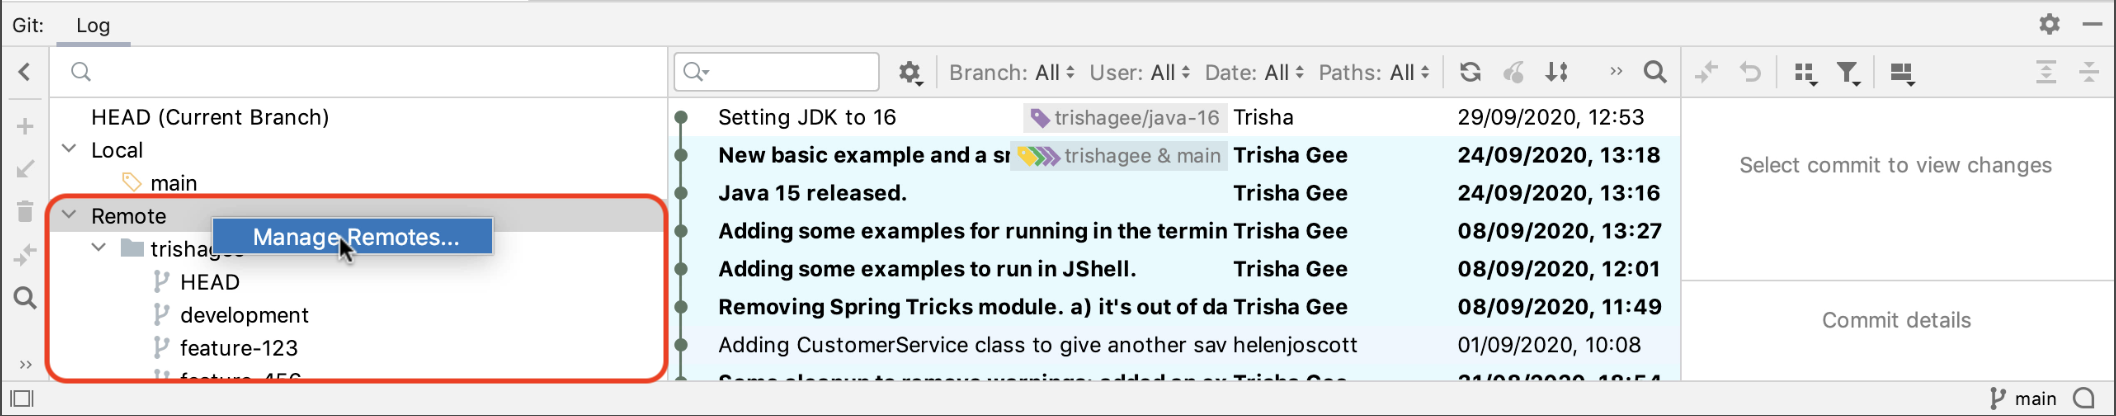Switch to the Log tab
The width and height of the screenshot is (2116, 416).
point(93,25)
